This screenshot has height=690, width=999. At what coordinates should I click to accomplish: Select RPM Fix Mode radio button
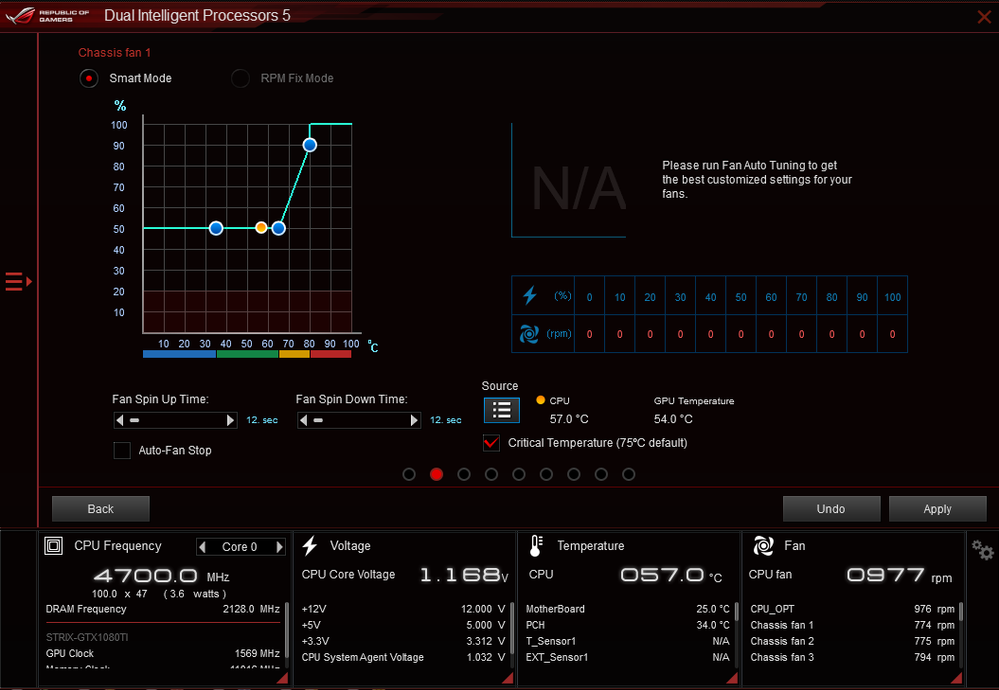[x=240, y=78]
